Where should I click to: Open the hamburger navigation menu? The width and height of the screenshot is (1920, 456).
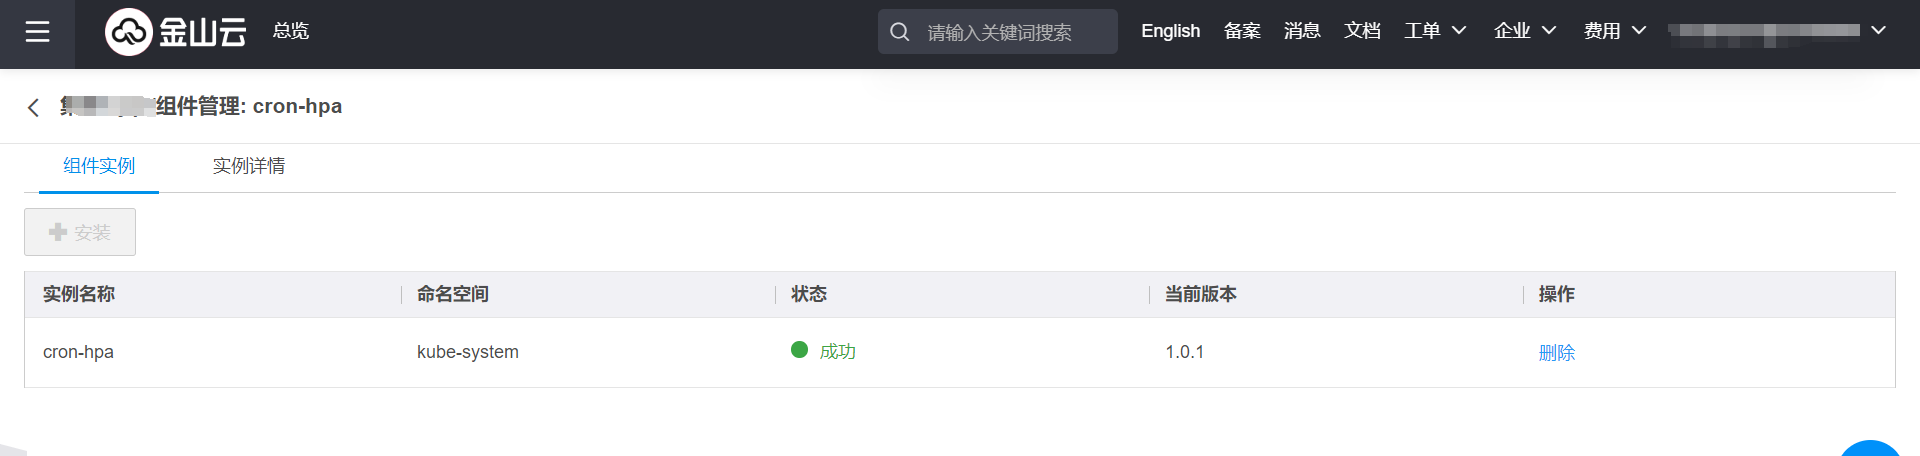coord(37,33)
